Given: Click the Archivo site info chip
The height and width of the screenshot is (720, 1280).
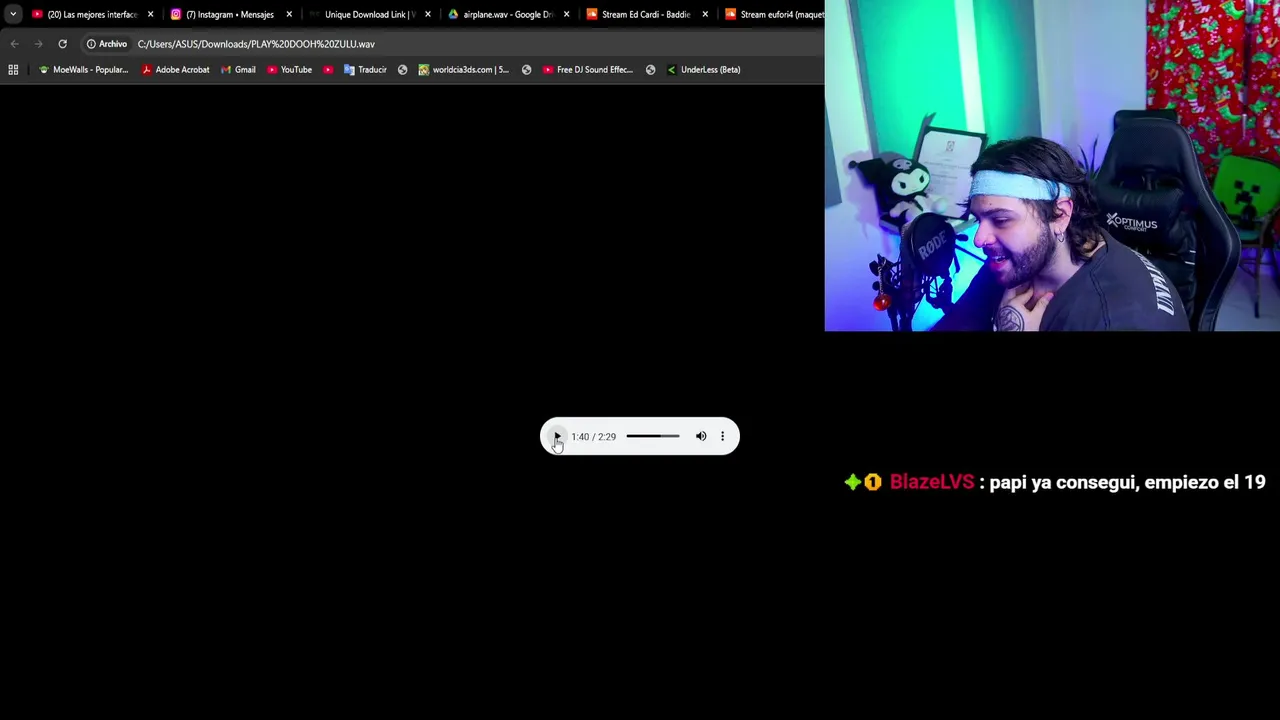Looking at the screenshot, I should click(x=107, y=44).
